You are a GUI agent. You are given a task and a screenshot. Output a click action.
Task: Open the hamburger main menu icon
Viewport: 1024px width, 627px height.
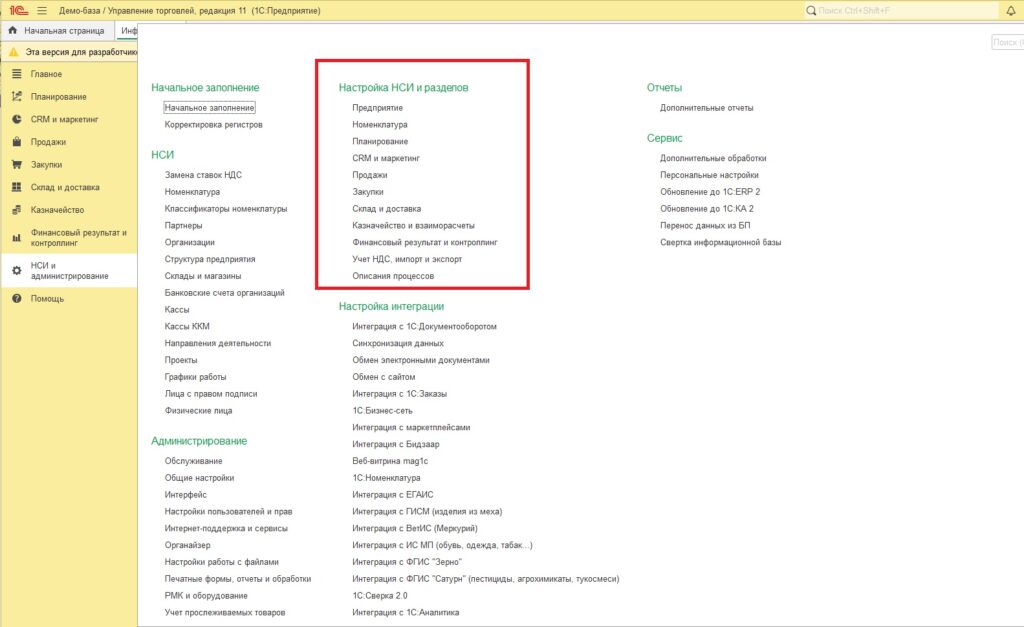pos(42,10)
